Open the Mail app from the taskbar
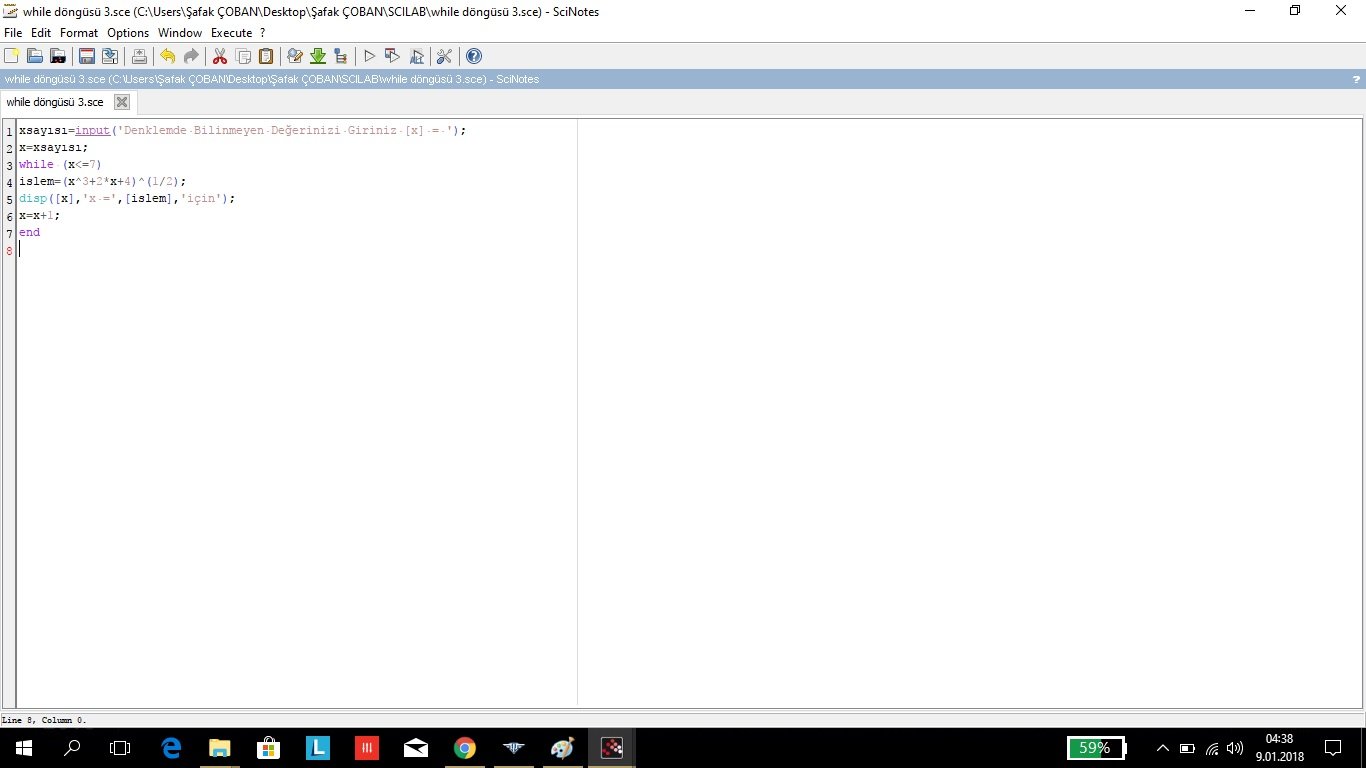This screenshot has height=768, width=1366. (x=416, y=748)
